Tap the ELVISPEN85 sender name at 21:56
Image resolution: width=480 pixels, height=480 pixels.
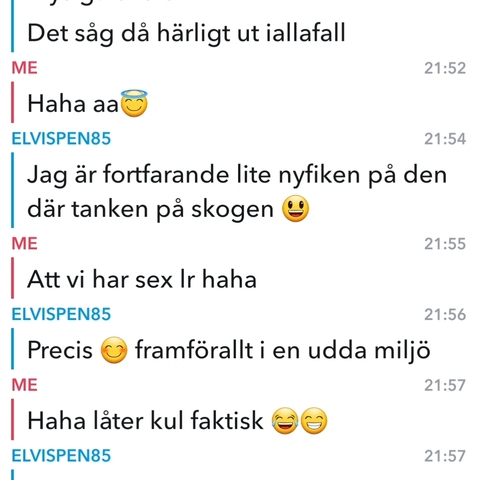pyautogui.click(x=61, y=314)
